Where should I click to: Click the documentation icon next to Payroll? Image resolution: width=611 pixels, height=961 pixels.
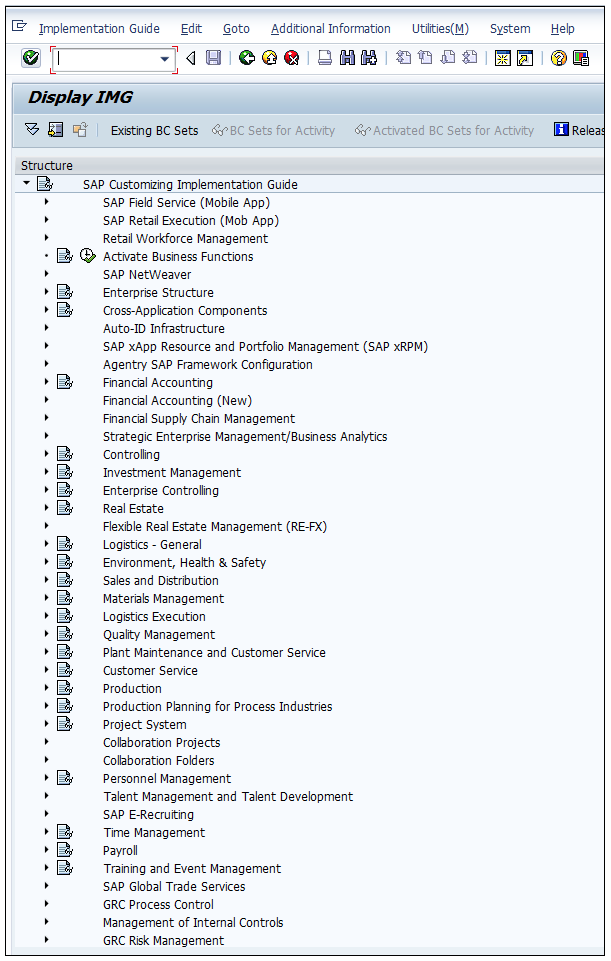pos(65,850)
